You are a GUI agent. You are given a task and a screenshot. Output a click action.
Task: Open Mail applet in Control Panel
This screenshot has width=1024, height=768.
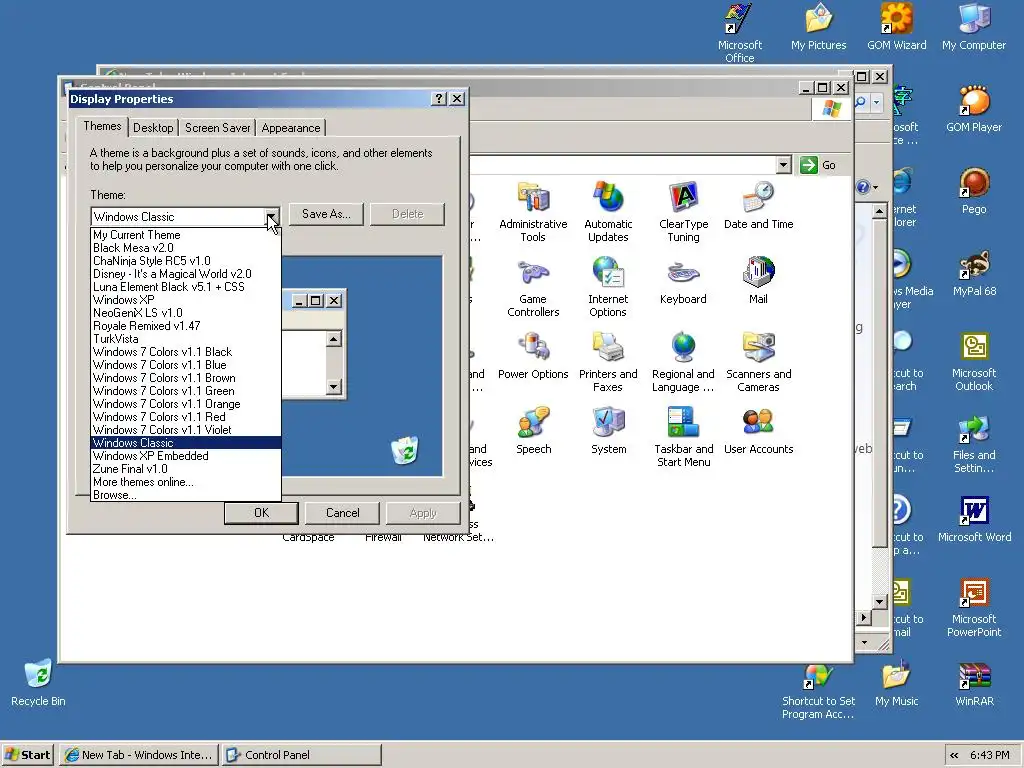coord(758,281)
